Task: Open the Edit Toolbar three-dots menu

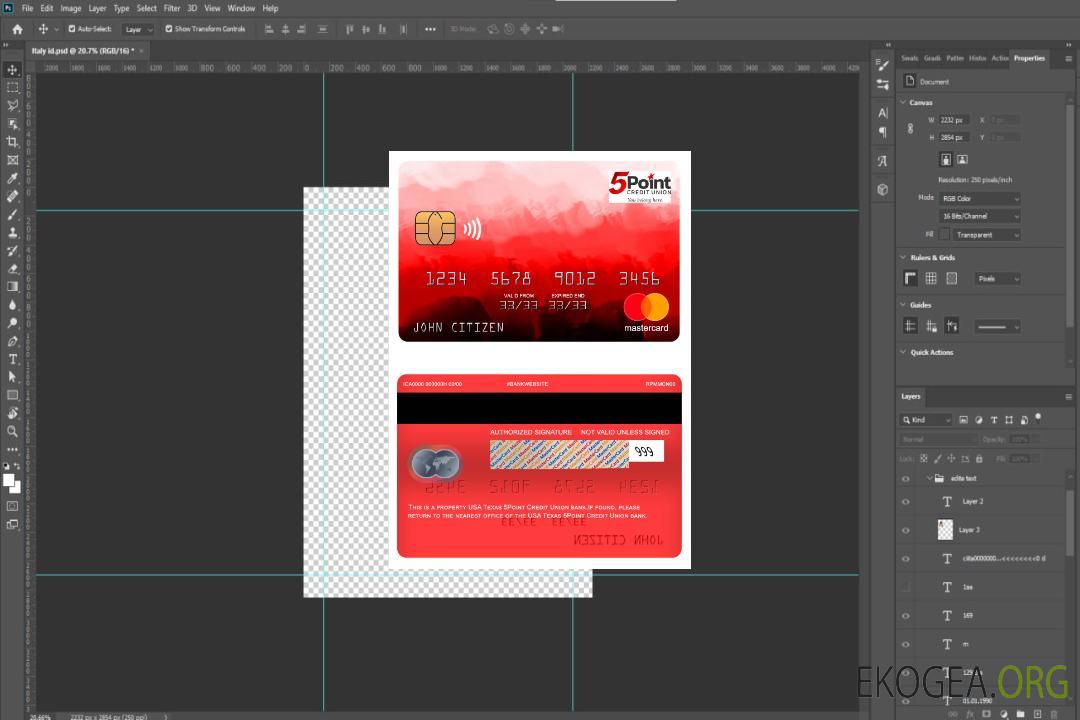Action: click(x=12, y=449)
